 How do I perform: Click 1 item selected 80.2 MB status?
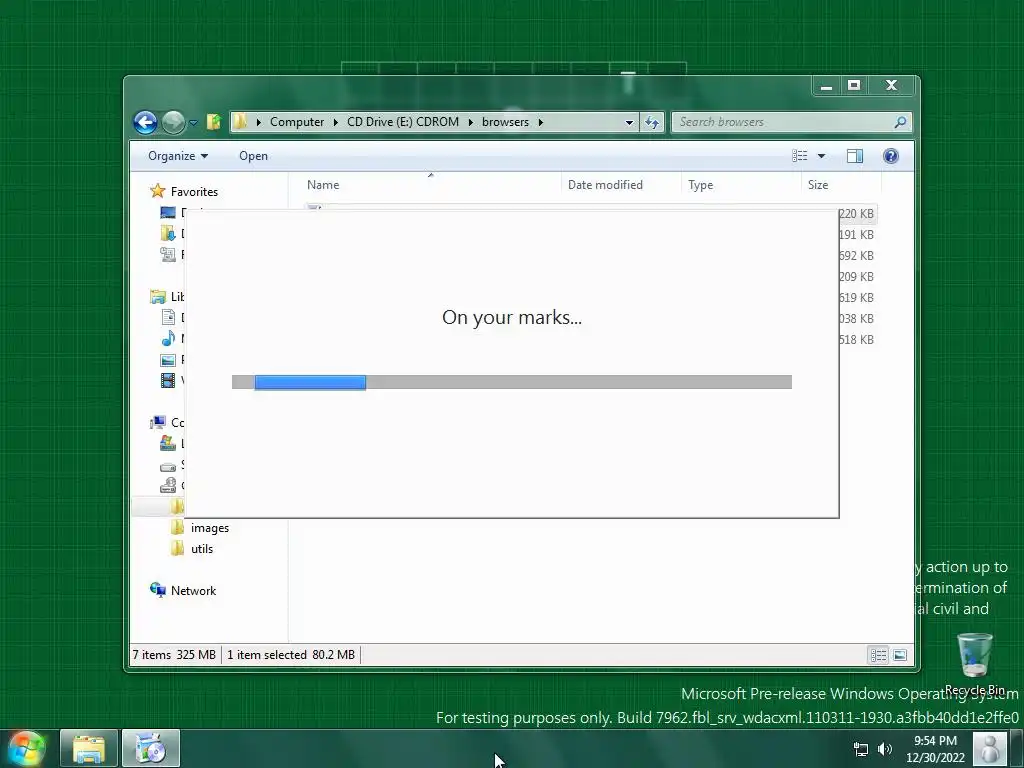click(291, 654)
